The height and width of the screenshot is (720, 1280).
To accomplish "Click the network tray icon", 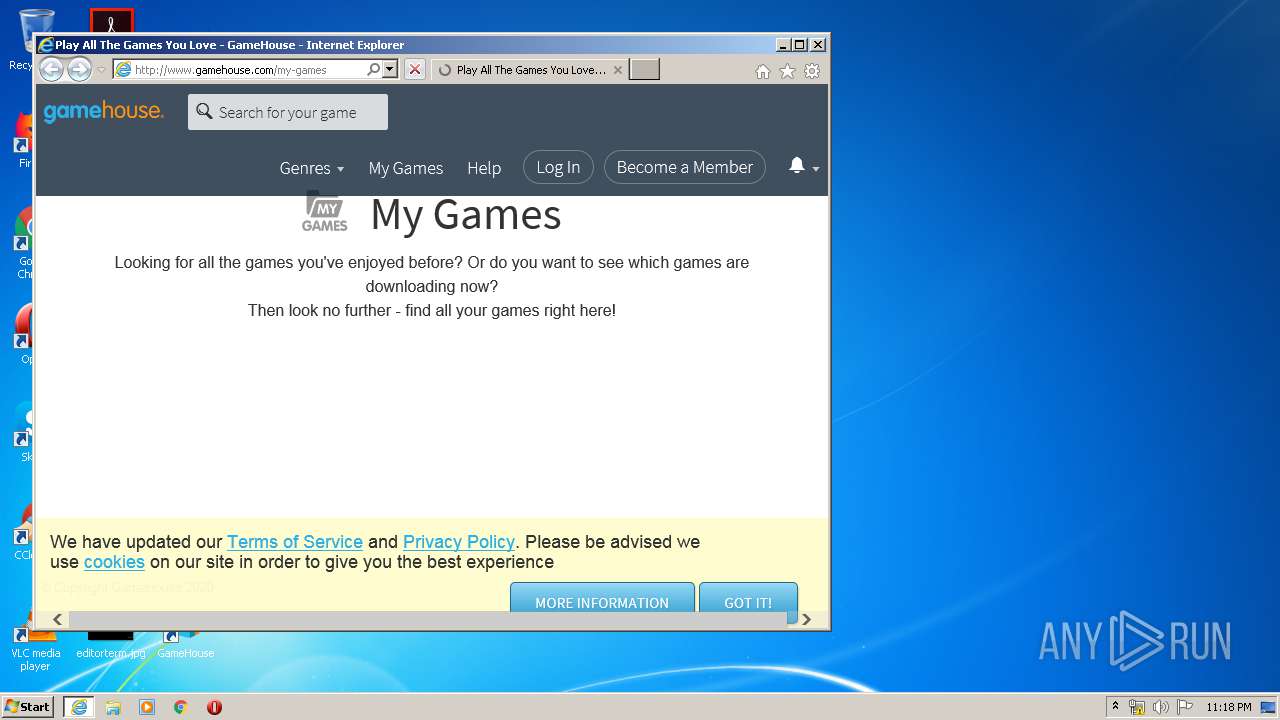I will pos(1137,707).
